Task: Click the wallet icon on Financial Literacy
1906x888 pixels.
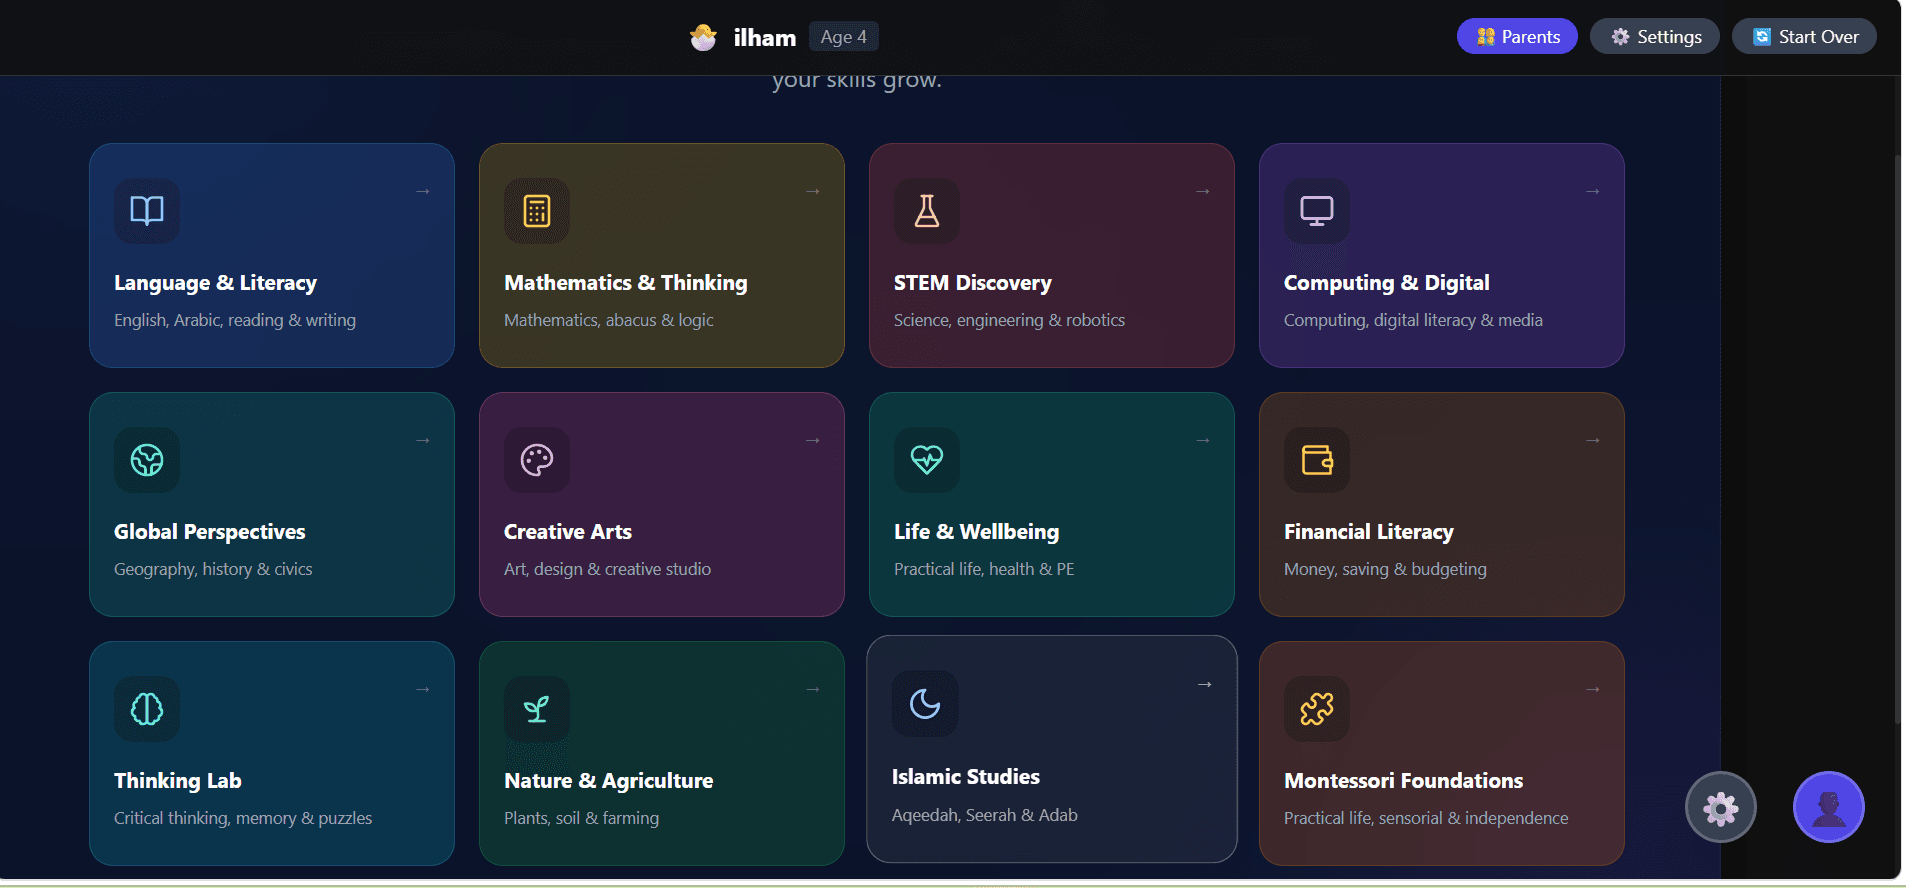Action: coord(1317,460)
